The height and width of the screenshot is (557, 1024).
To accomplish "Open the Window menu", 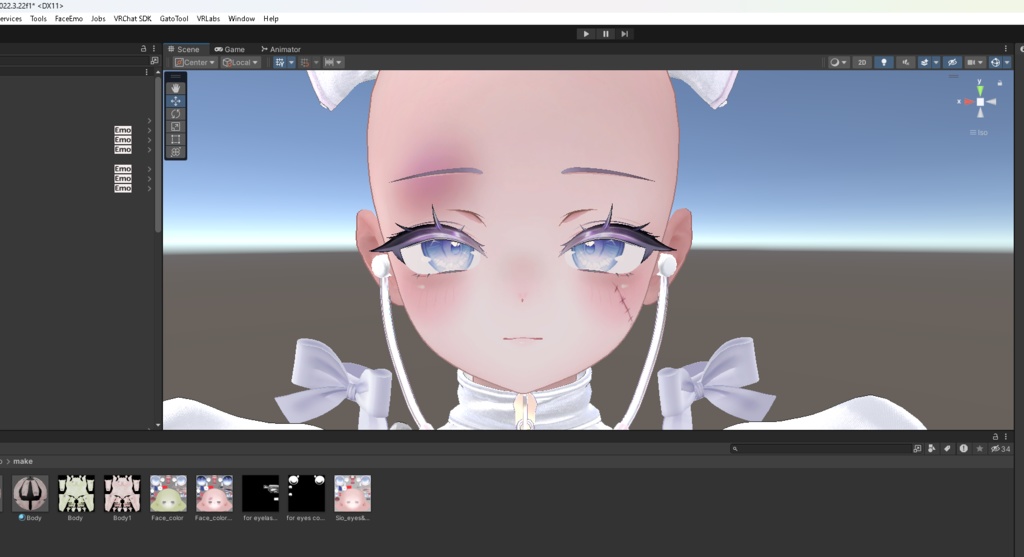I will click(241, 19).
